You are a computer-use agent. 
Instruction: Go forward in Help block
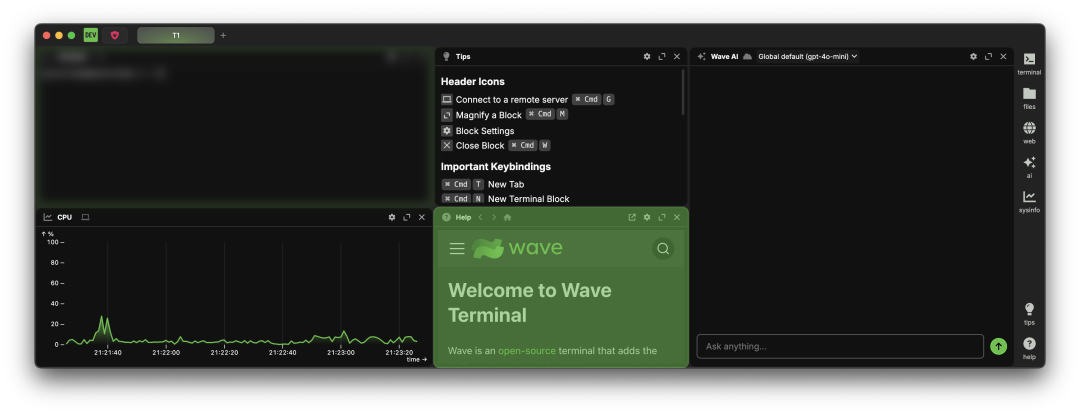tap(494, 217)
